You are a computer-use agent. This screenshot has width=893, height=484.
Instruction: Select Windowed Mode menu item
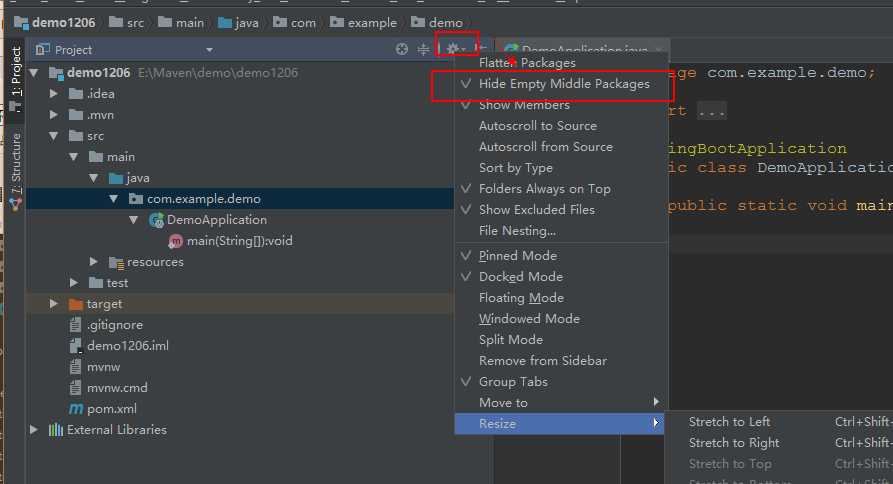point(560,319)
